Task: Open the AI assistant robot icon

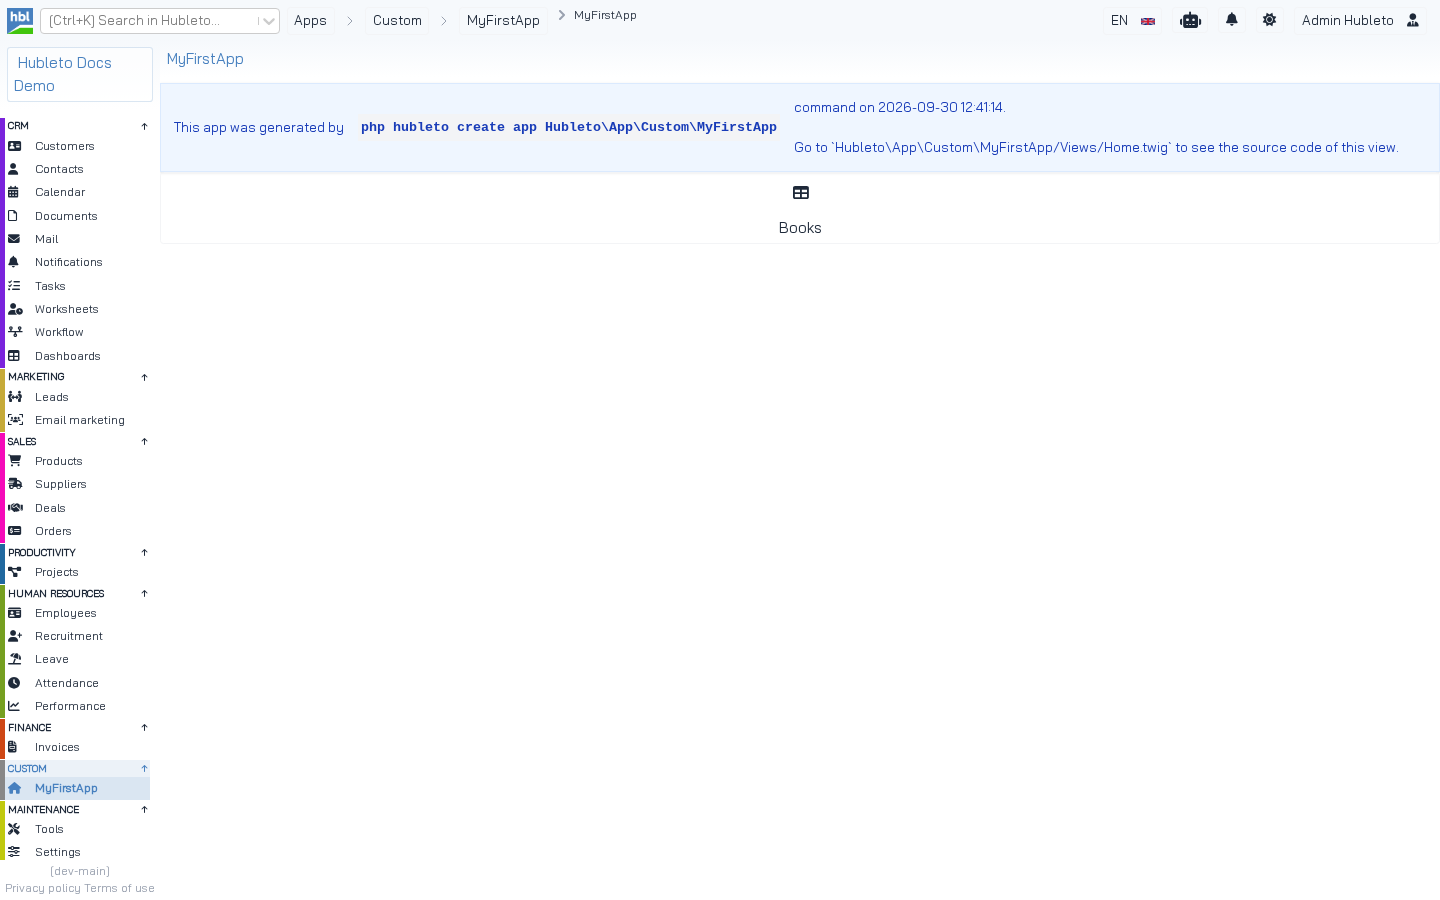Action: tap(1190, 20)
